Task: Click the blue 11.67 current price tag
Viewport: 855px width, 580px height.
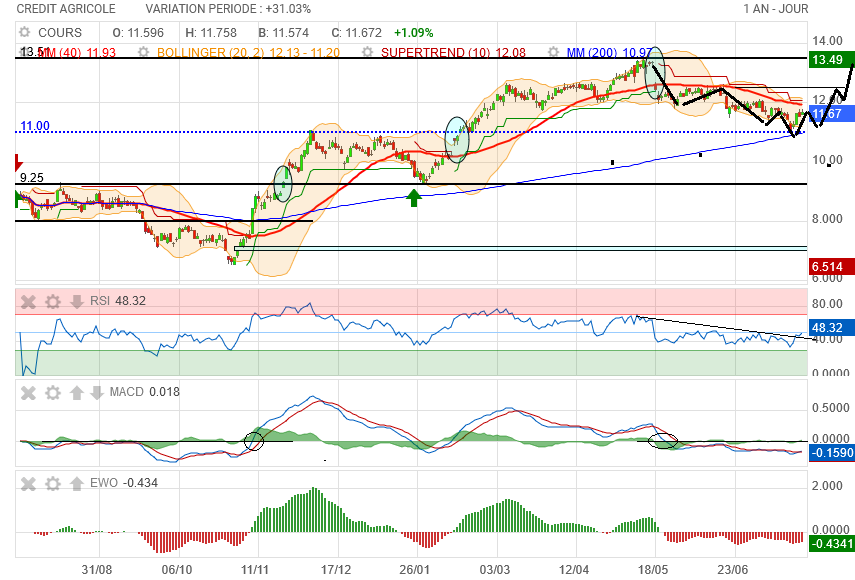Action: point(832,114)
